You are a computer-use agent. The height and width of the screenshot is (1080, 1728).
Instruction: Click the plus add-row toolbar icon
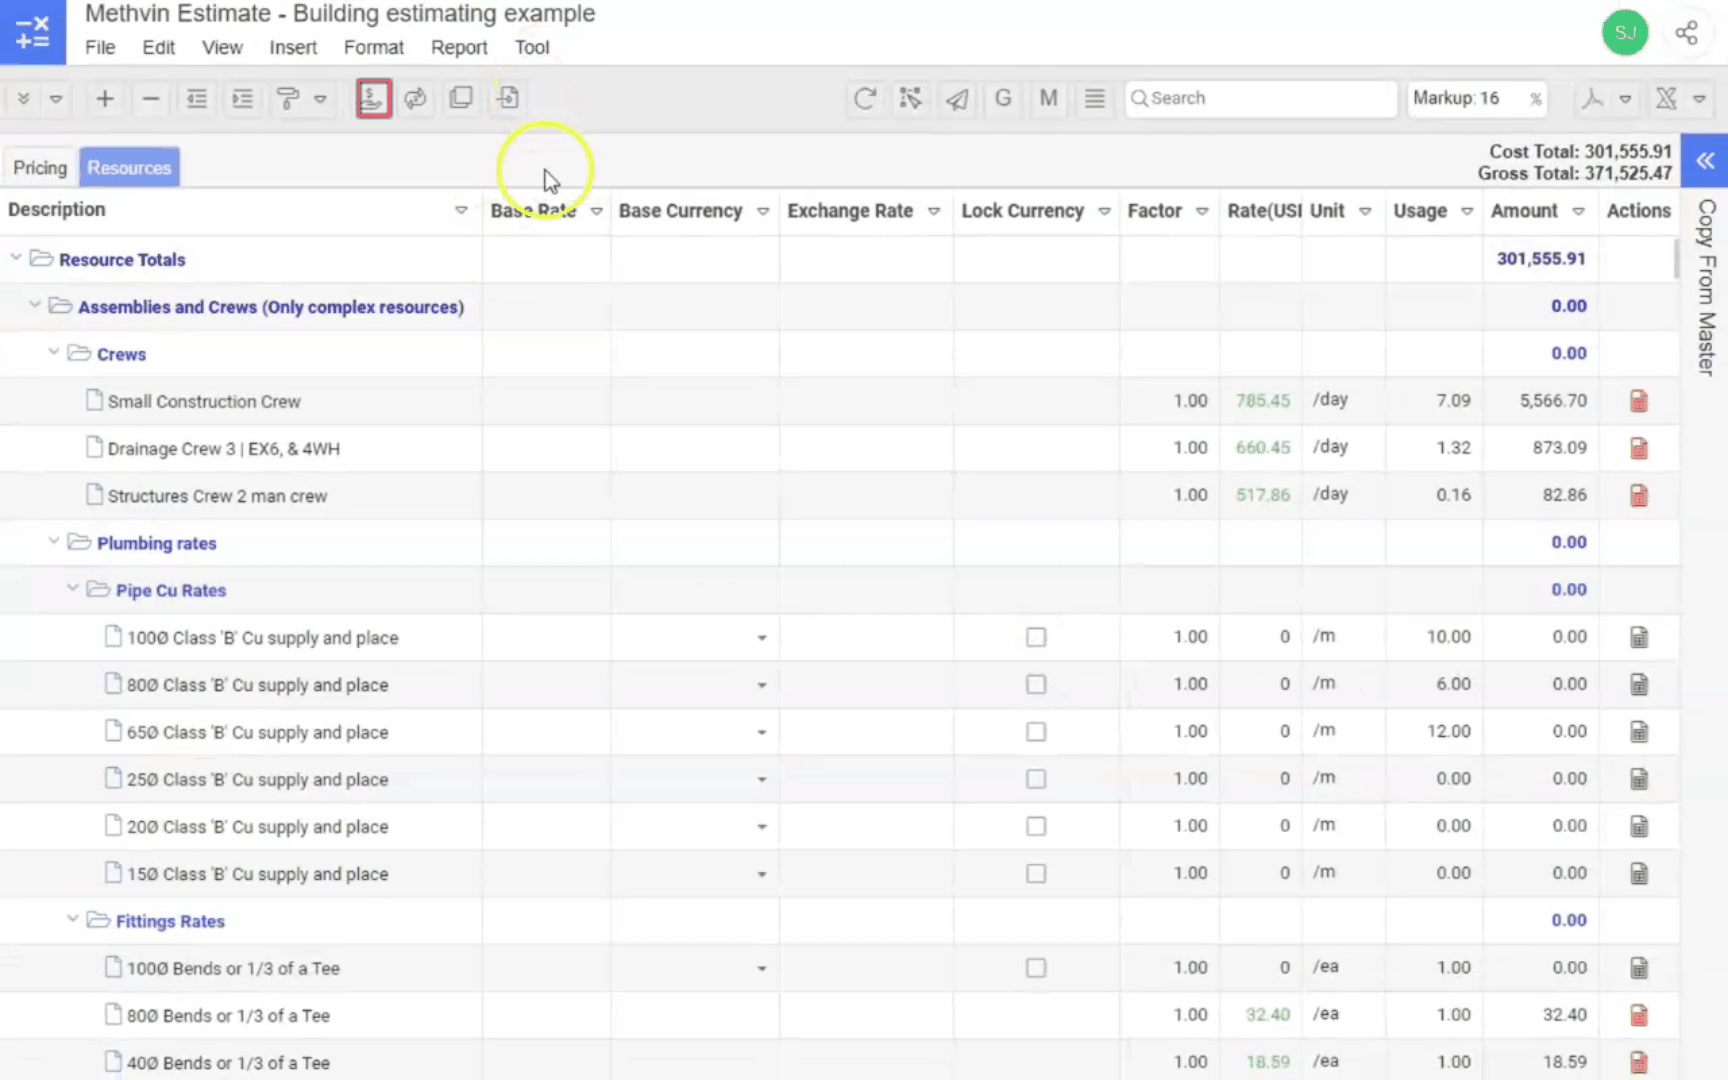click(104, 98)
